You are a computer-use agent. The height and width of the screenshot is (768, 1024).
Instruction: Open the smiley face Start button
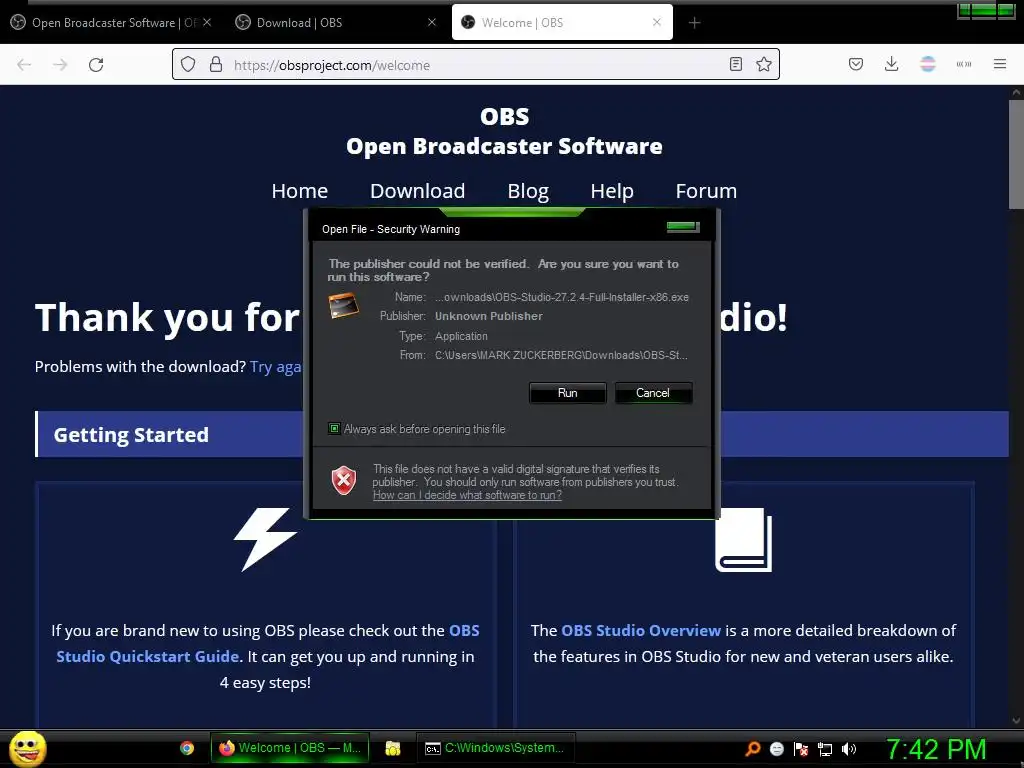coord(28,748)
